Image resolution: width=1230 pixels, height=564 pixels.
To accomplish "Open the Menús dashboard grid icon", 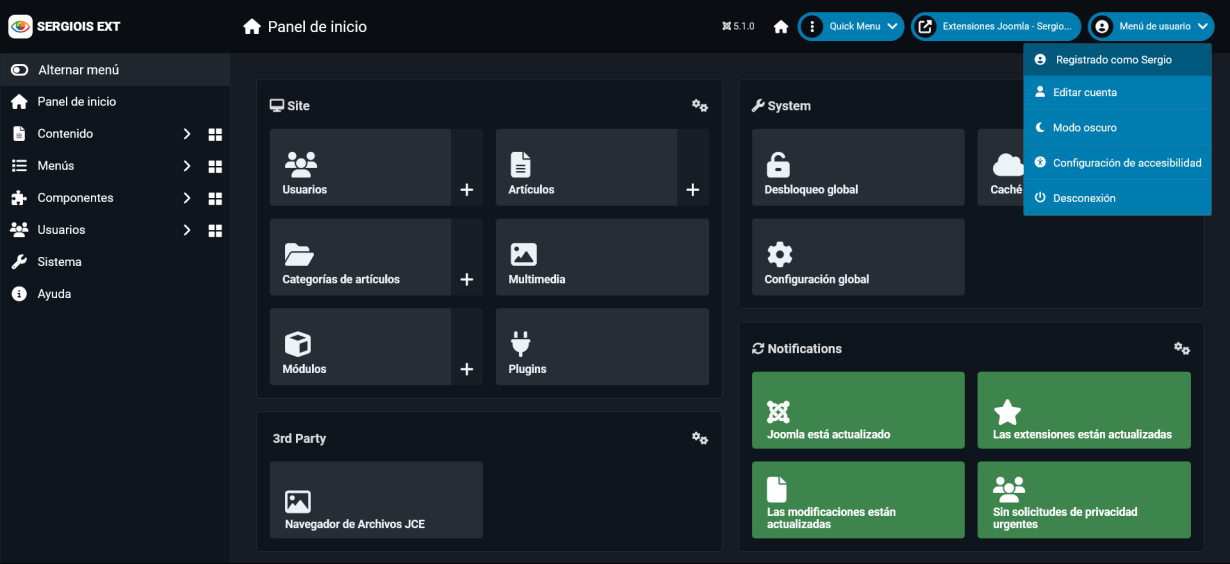I will (x=215, y=166).
